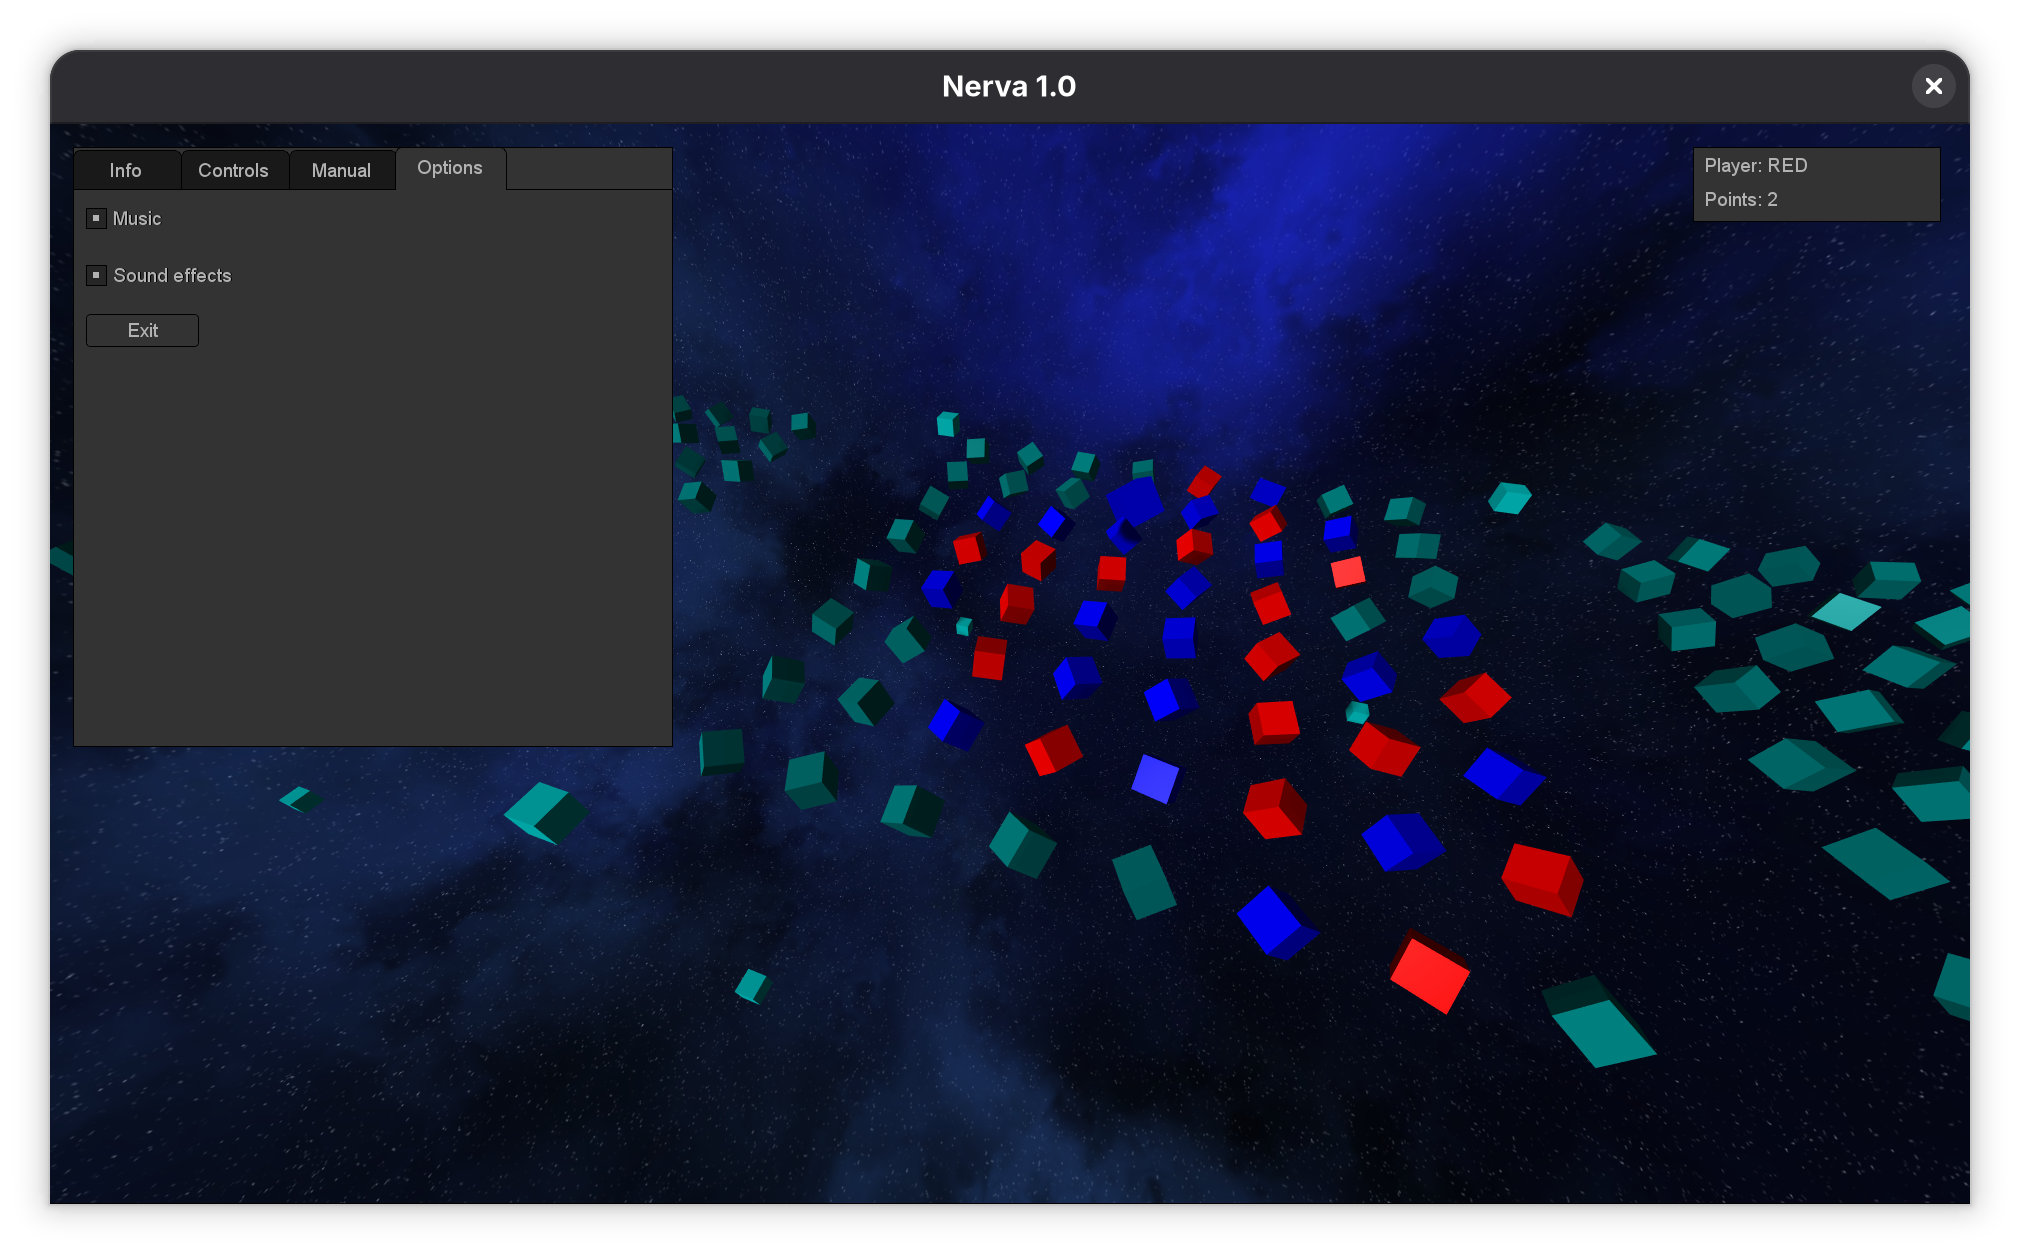Click the pale pink-red cube in the grid's upper right
2020x1254 pixels.
tap(1348, 572)
